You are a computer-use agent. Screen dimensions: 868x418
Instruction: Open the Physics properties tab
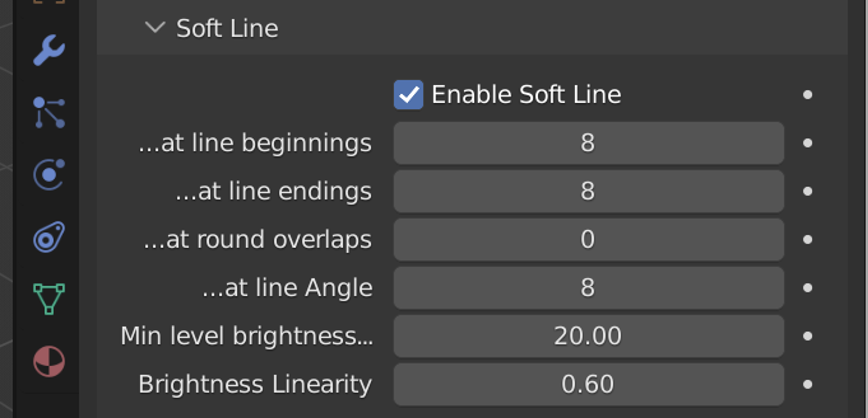coord(48,175)
